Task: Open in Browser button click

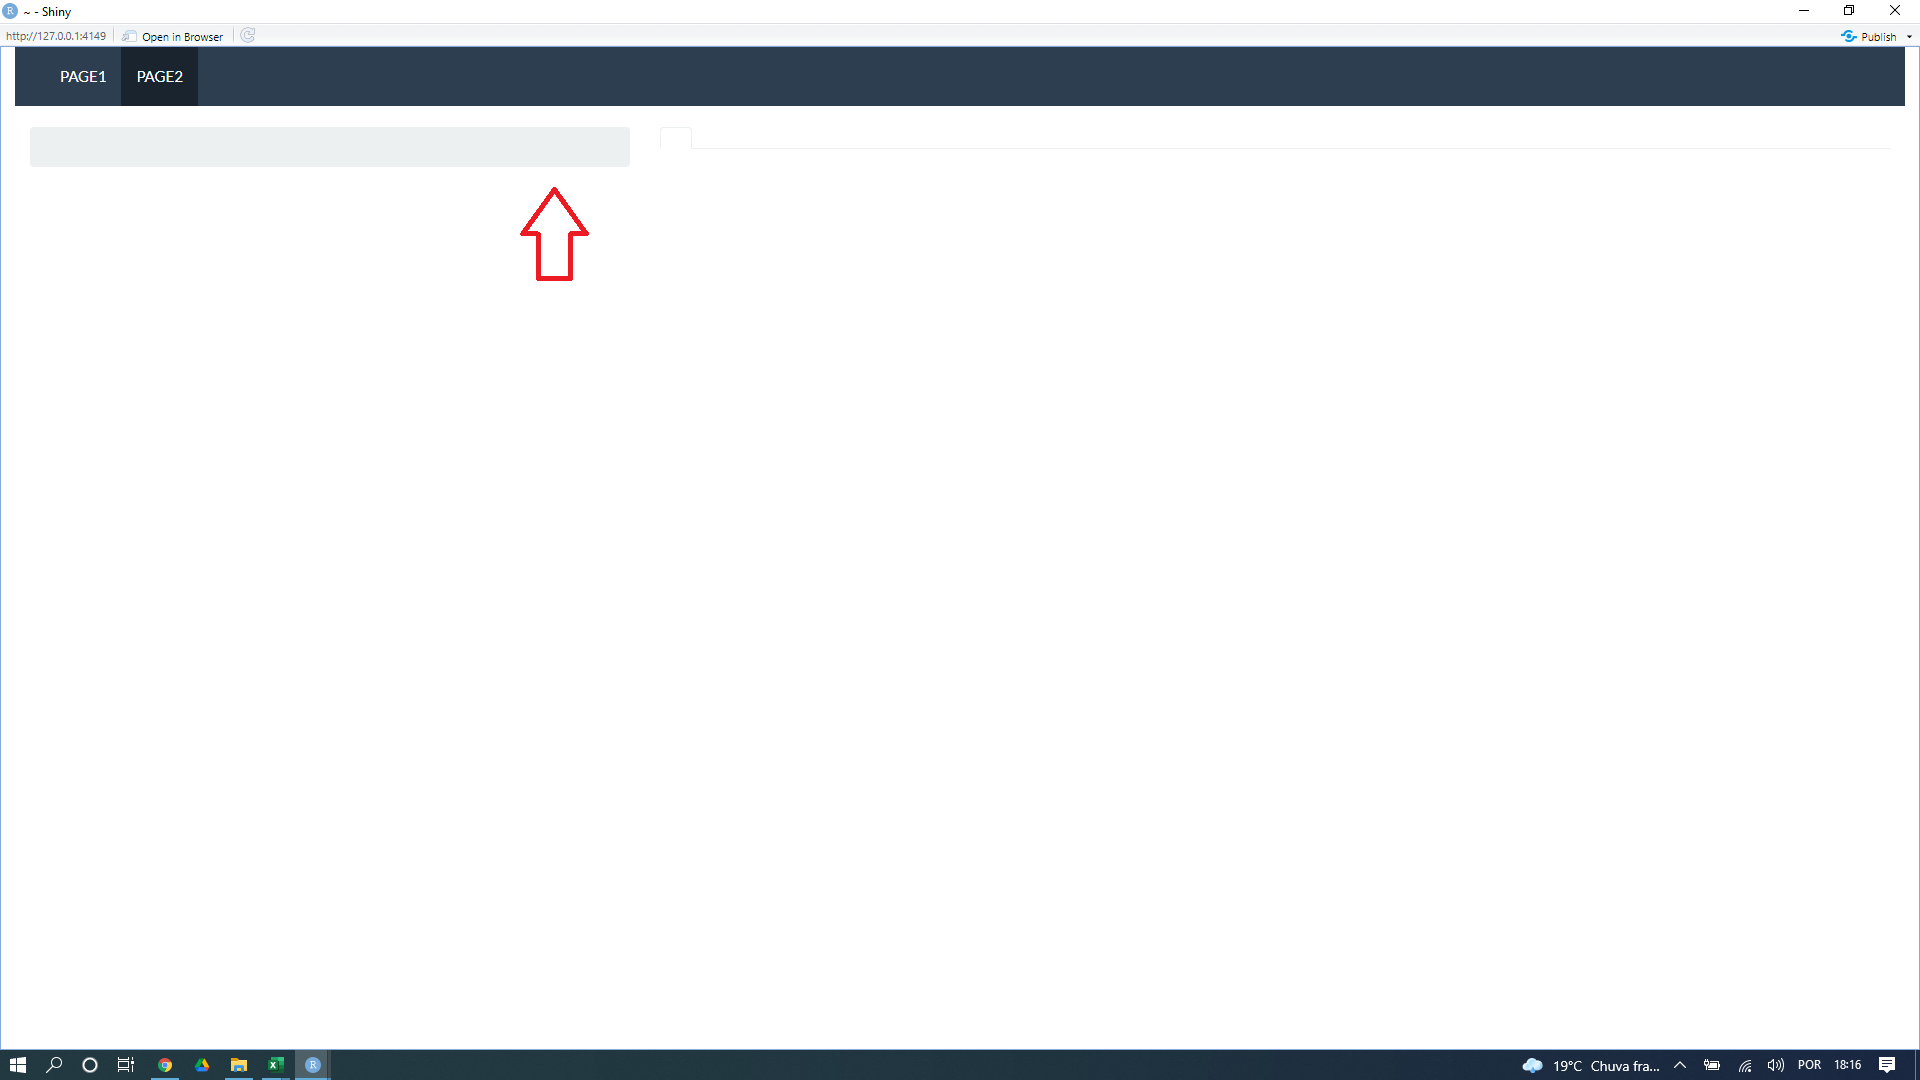Action: (171, 36)
